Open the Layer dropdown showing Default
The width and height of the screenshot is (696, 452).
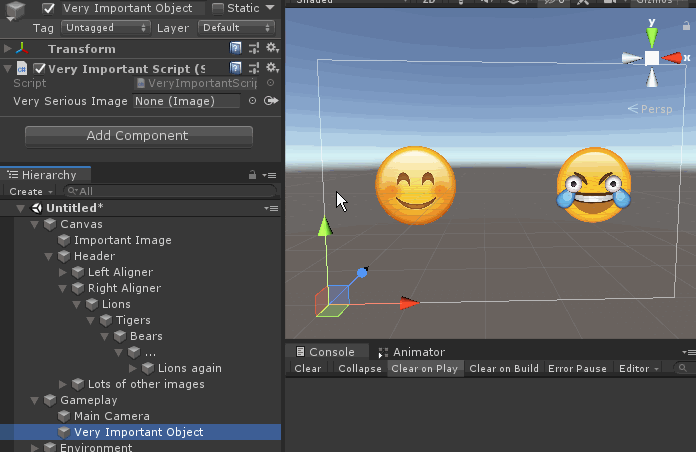(236, 28)
